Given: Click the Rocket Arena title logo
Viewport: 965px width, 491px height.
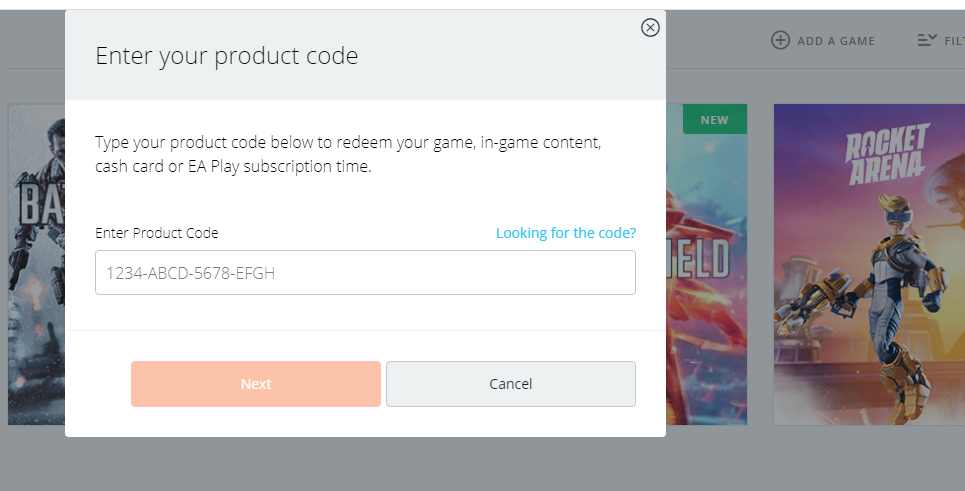Looking at the screenshot, I should pos(886,157).
